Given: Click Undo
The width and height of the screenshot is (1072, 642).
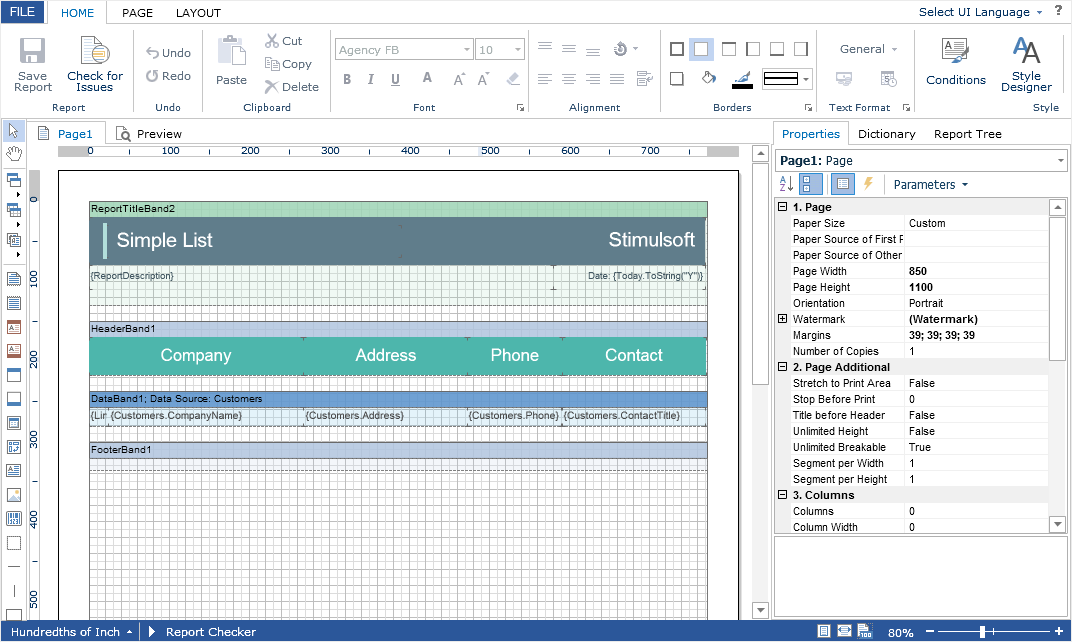Looking at the screenshot, I should [x=168, y=53].
